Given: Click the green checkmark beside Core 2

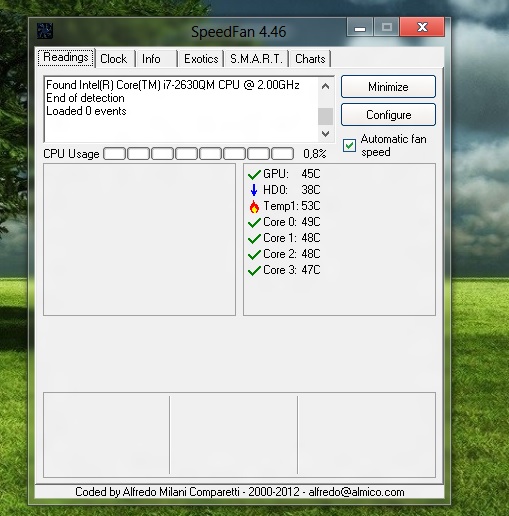Looking at the screenshot, I should 254,254.
